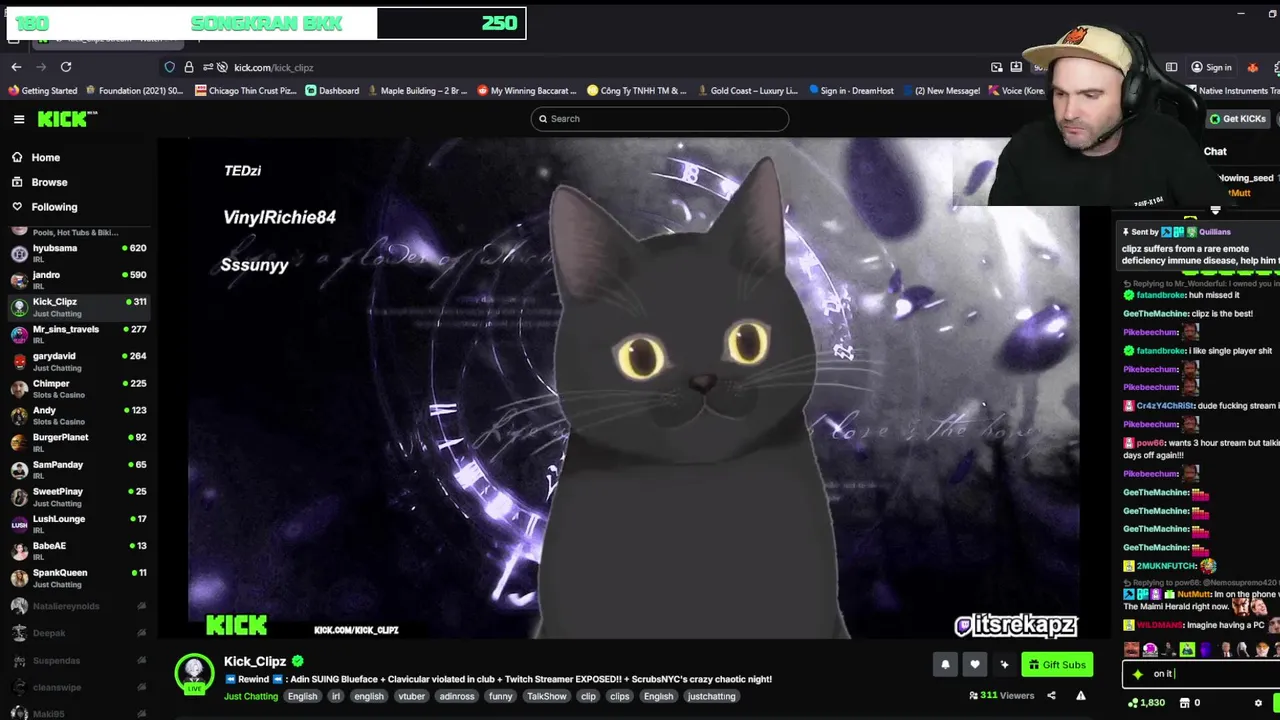Select hyubsama channel in sidebar
The image size is (1280, 720).
(80, 253)
